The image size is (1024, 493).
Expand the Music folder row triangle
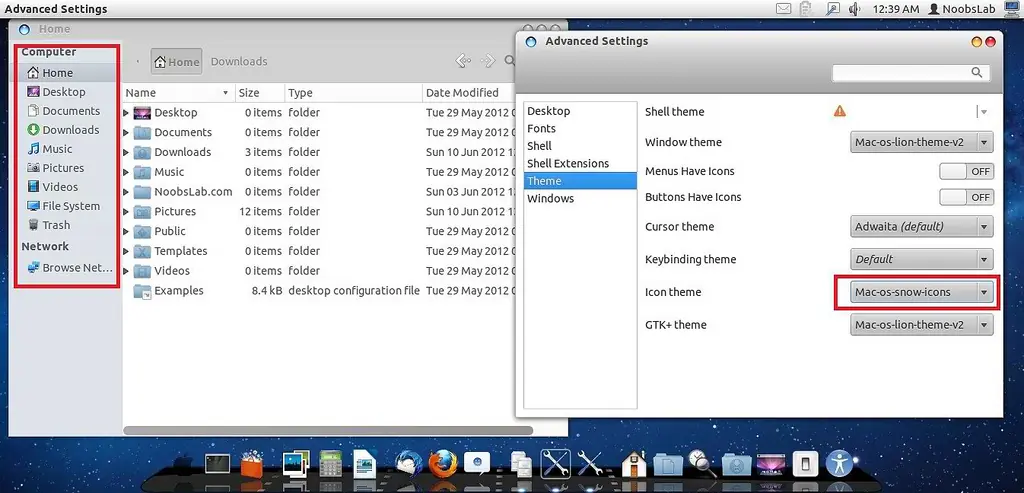[x=126, y=172]
